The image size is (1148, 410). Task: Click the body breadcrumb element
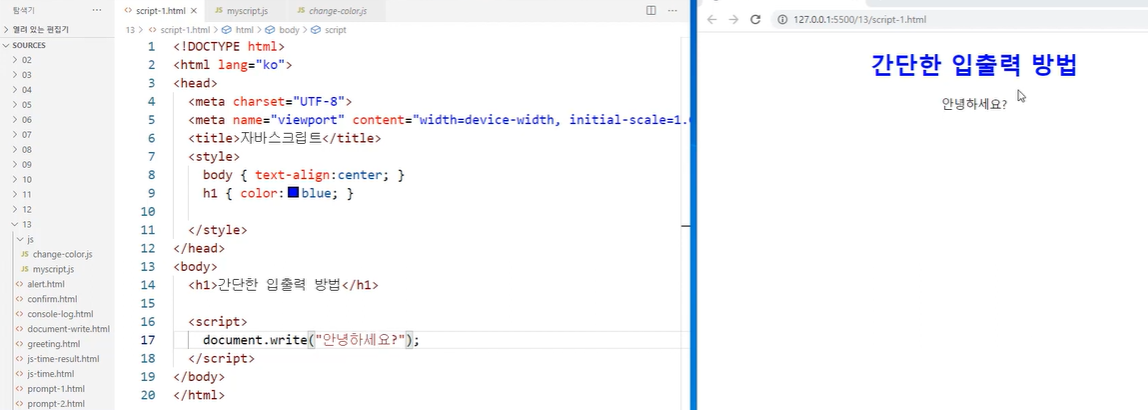(x=283, y=30)
